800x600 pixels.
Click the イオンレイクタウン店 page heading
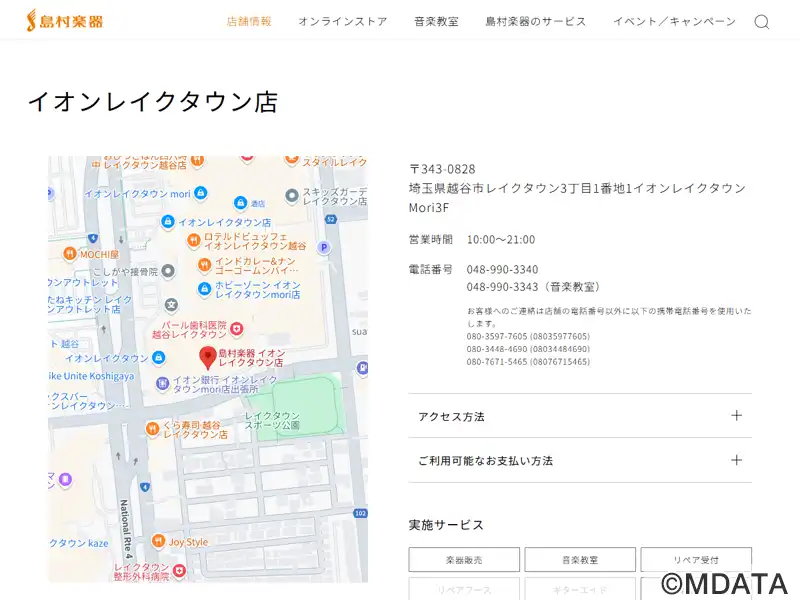tap(153, 102)
